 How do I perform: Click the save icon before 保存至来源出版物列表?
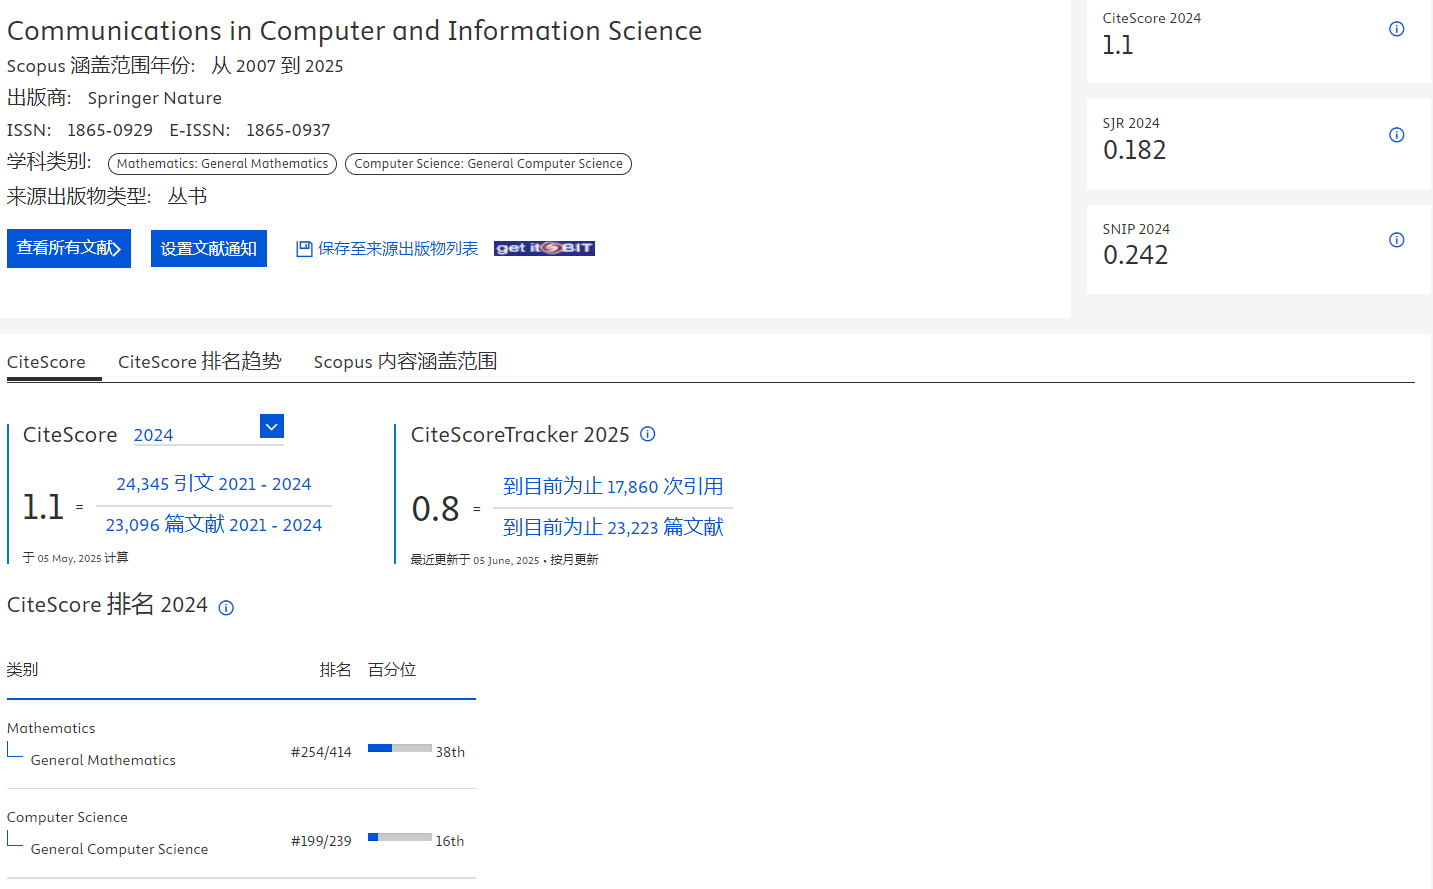(304, 249)
